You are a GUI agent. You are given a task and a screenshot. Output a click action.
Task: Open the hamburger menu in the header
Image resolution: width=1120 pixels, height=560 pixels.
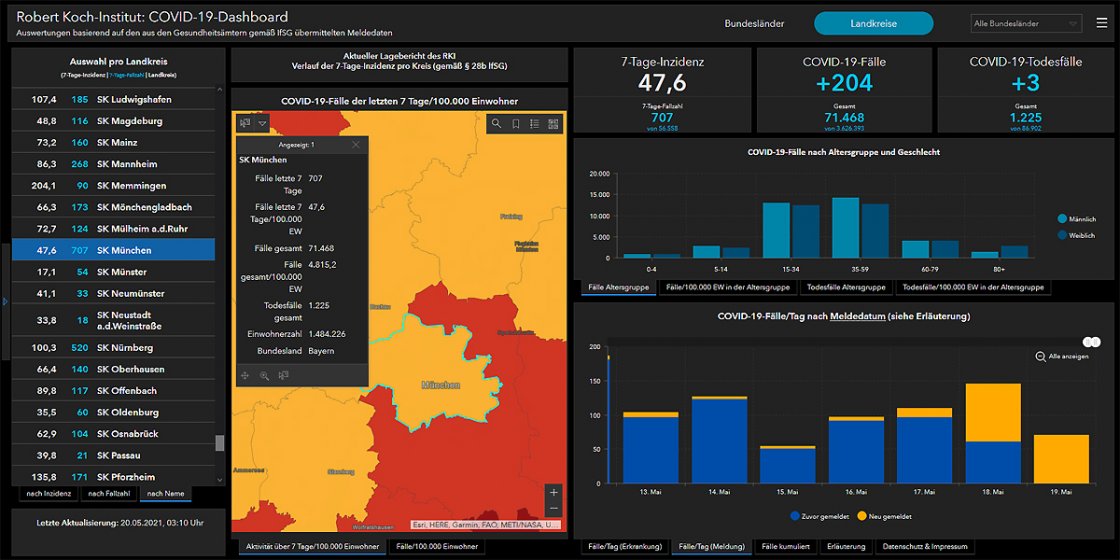coord(1100,23)
